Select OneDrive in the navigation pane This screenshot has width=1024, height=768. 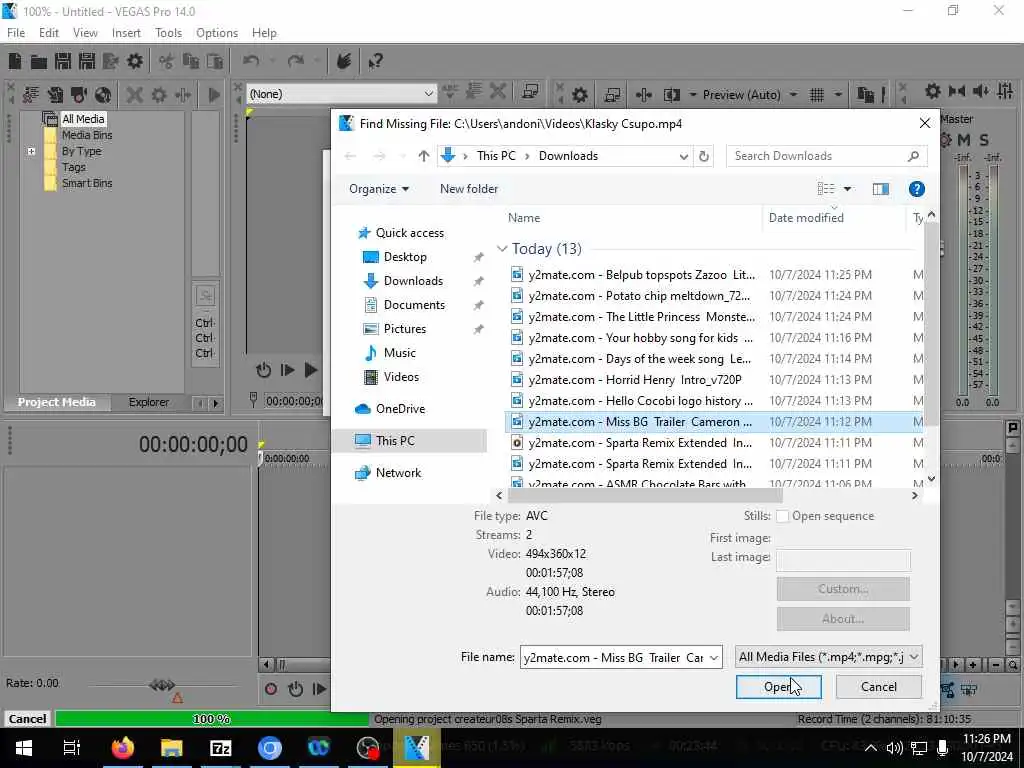[400, 409]
